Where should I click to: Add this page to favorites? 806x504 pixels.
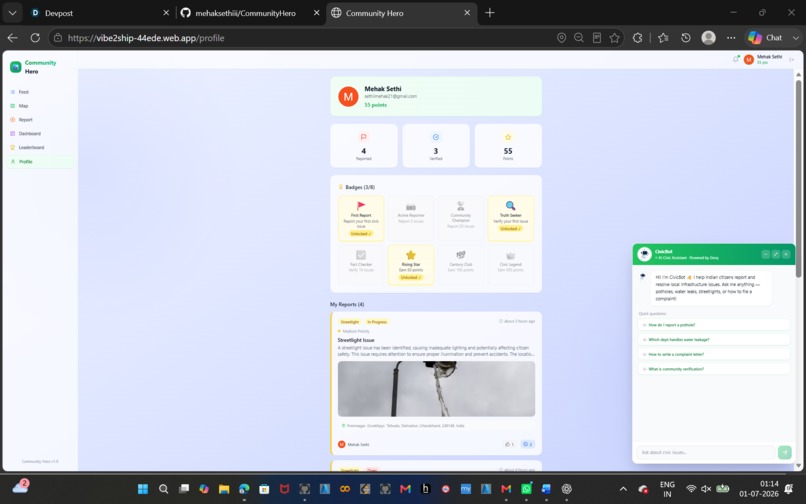click(x=614, y=38)
